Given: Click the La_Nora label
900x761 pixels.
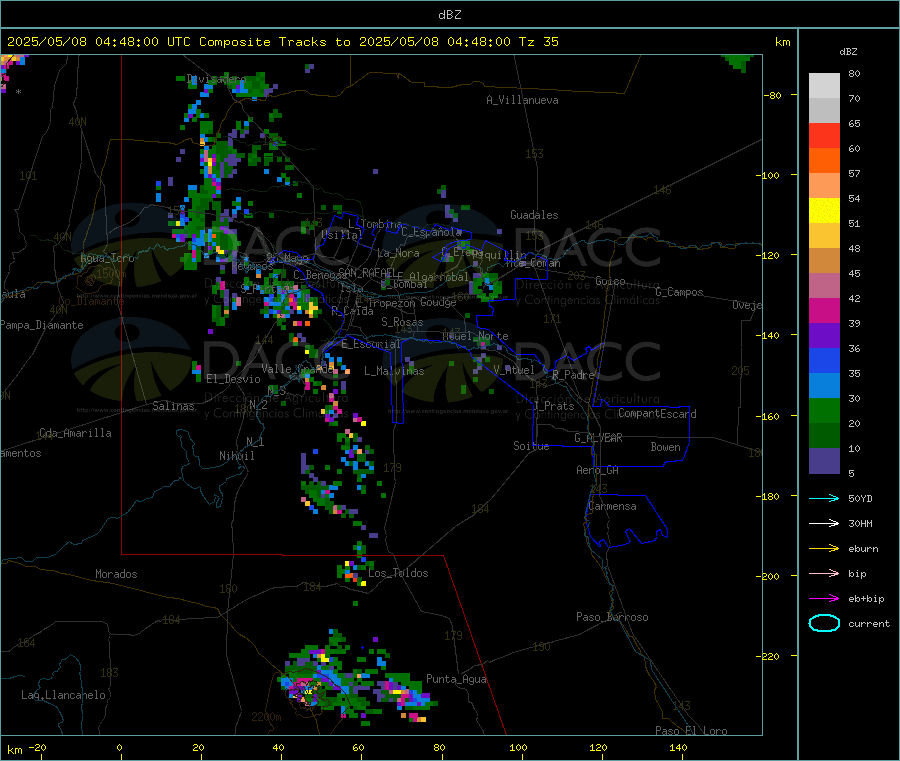Looking at the screenshot, I should click(398, 253).
